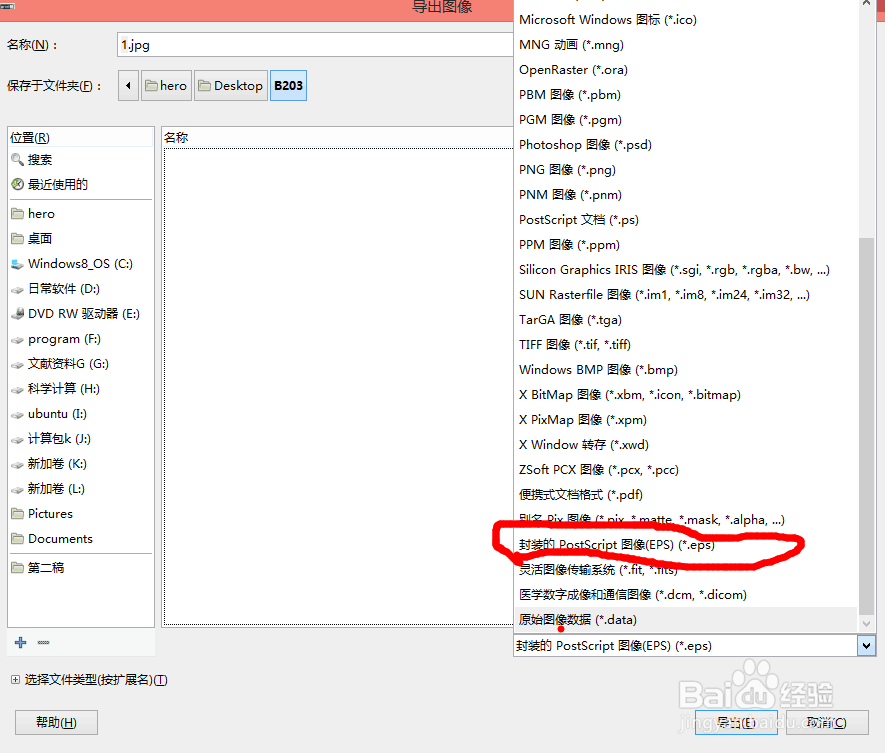The height and width of the screenshot is (753, 885).
Task: Click the 帮助(H) button
Action: point(55,722)
